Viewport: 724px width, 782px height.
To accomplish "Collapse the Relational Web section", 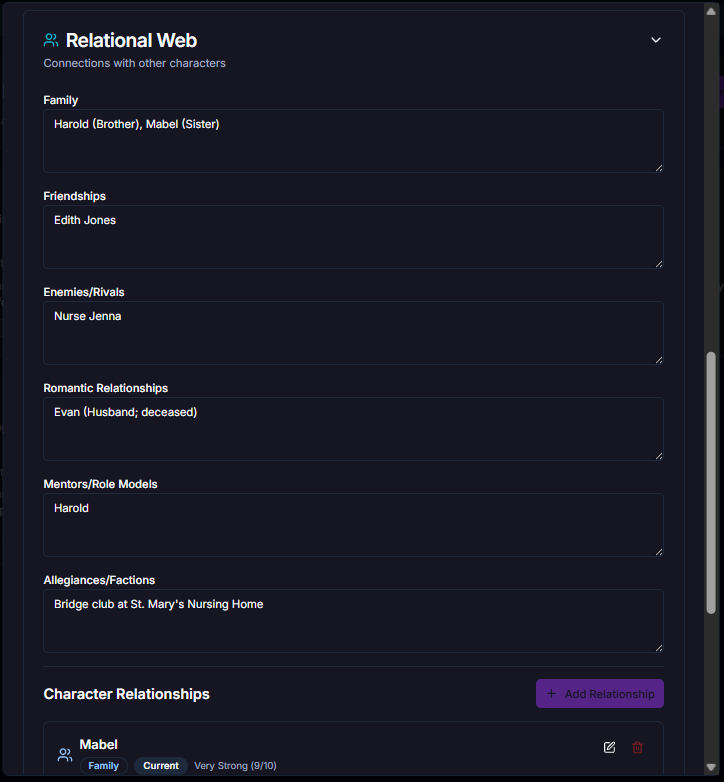I will point(656,41).
